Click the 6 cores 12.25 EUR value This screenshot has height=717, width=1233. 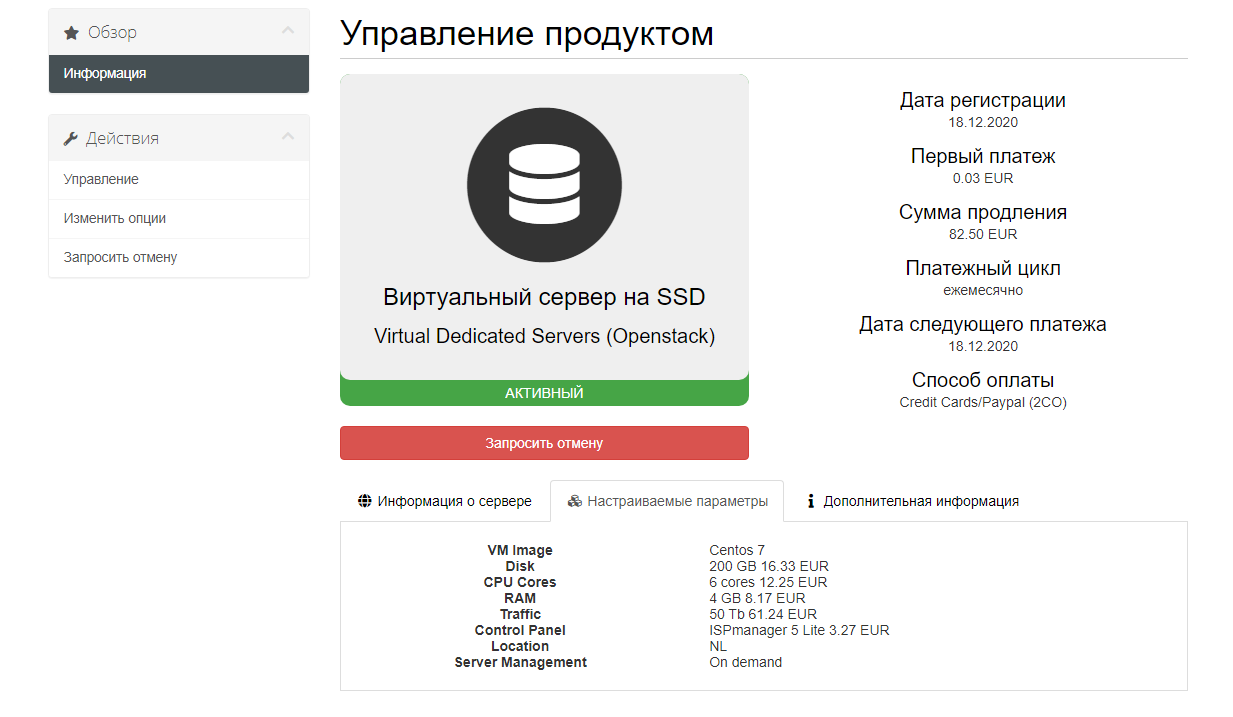(768, 582)
